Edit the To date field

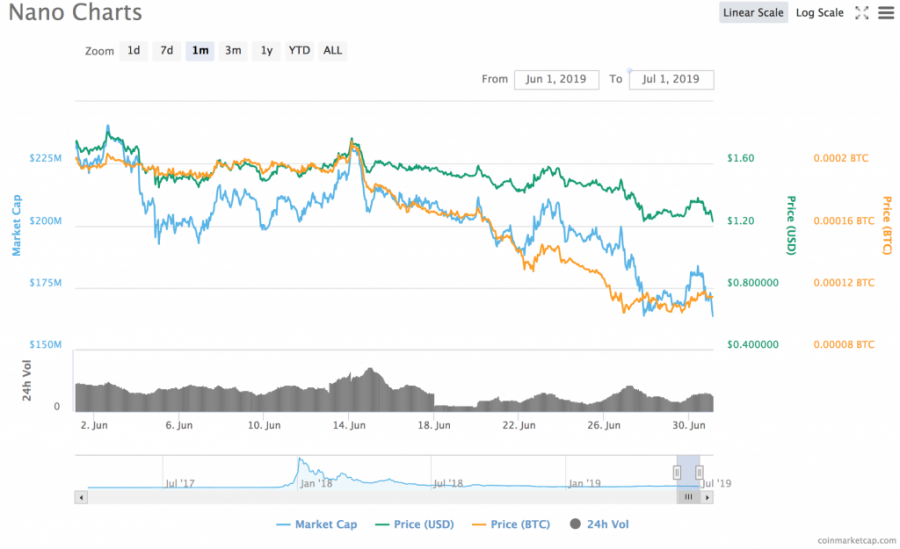[x=671, y=79]
